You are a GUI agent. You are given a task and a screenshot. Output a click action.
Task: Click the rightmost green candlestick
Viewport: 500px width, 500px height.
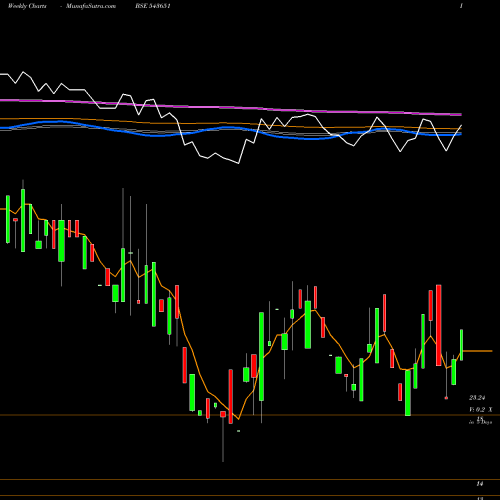click(462, 345)
